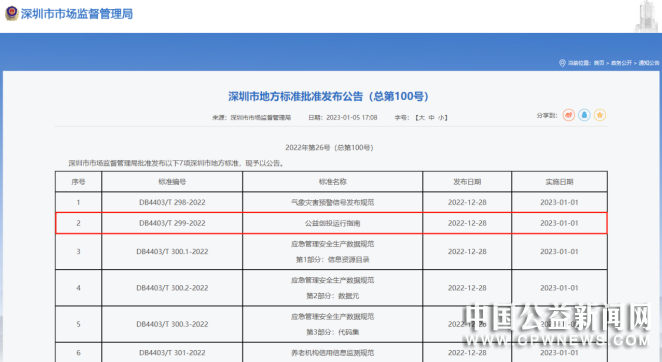Click the 发布日期 column header

tap(467, 182)
